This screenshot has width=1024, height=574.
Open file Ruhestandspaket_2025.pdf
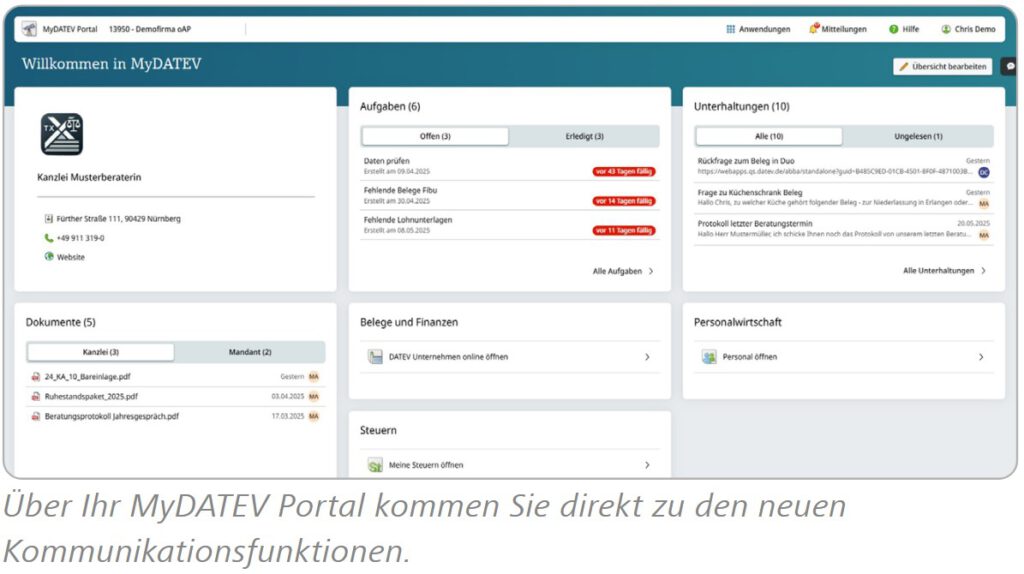point(91,396)
